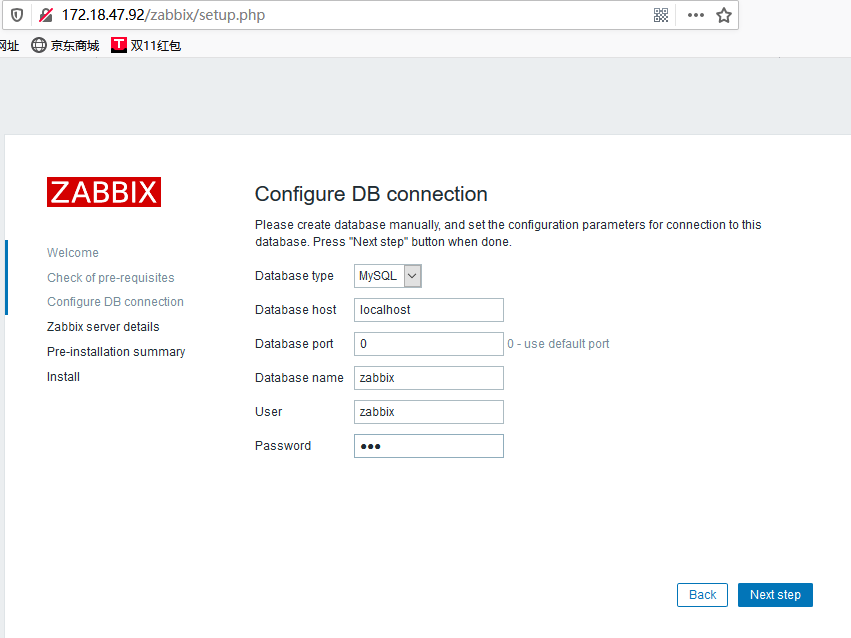Click the Back button
The width and height of the screenshot is (851, 638).
702,595
